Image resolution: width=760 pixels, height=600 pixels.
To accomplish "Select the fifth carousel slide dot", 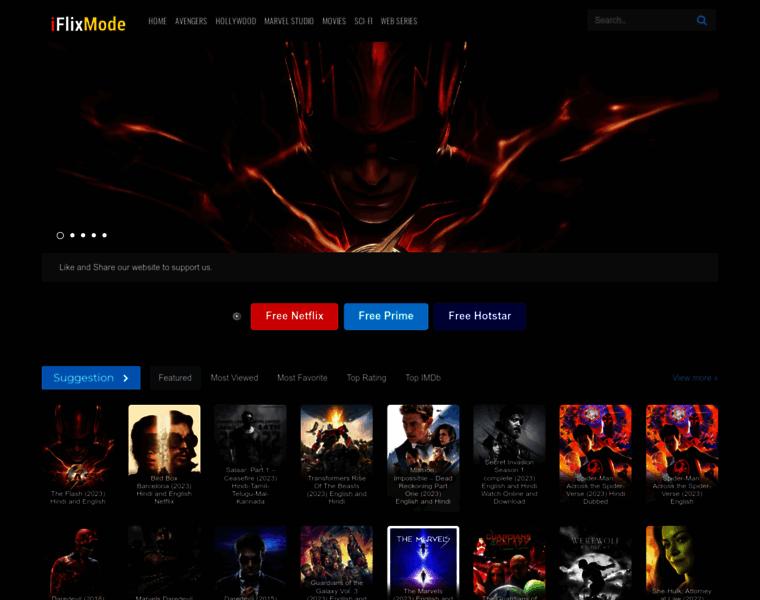I will (104, 236).
